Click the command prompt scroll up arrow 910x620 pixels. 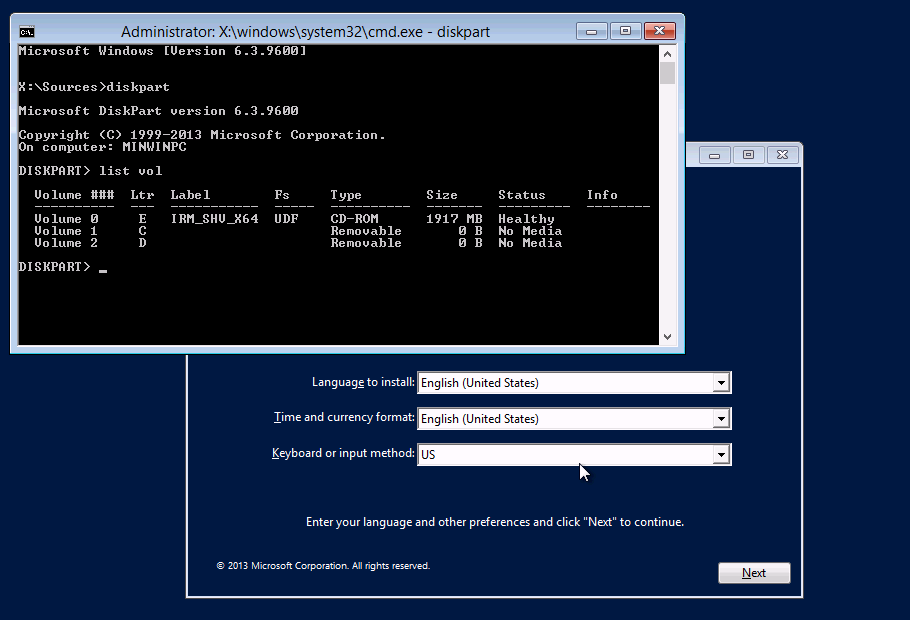coord(667,54)
